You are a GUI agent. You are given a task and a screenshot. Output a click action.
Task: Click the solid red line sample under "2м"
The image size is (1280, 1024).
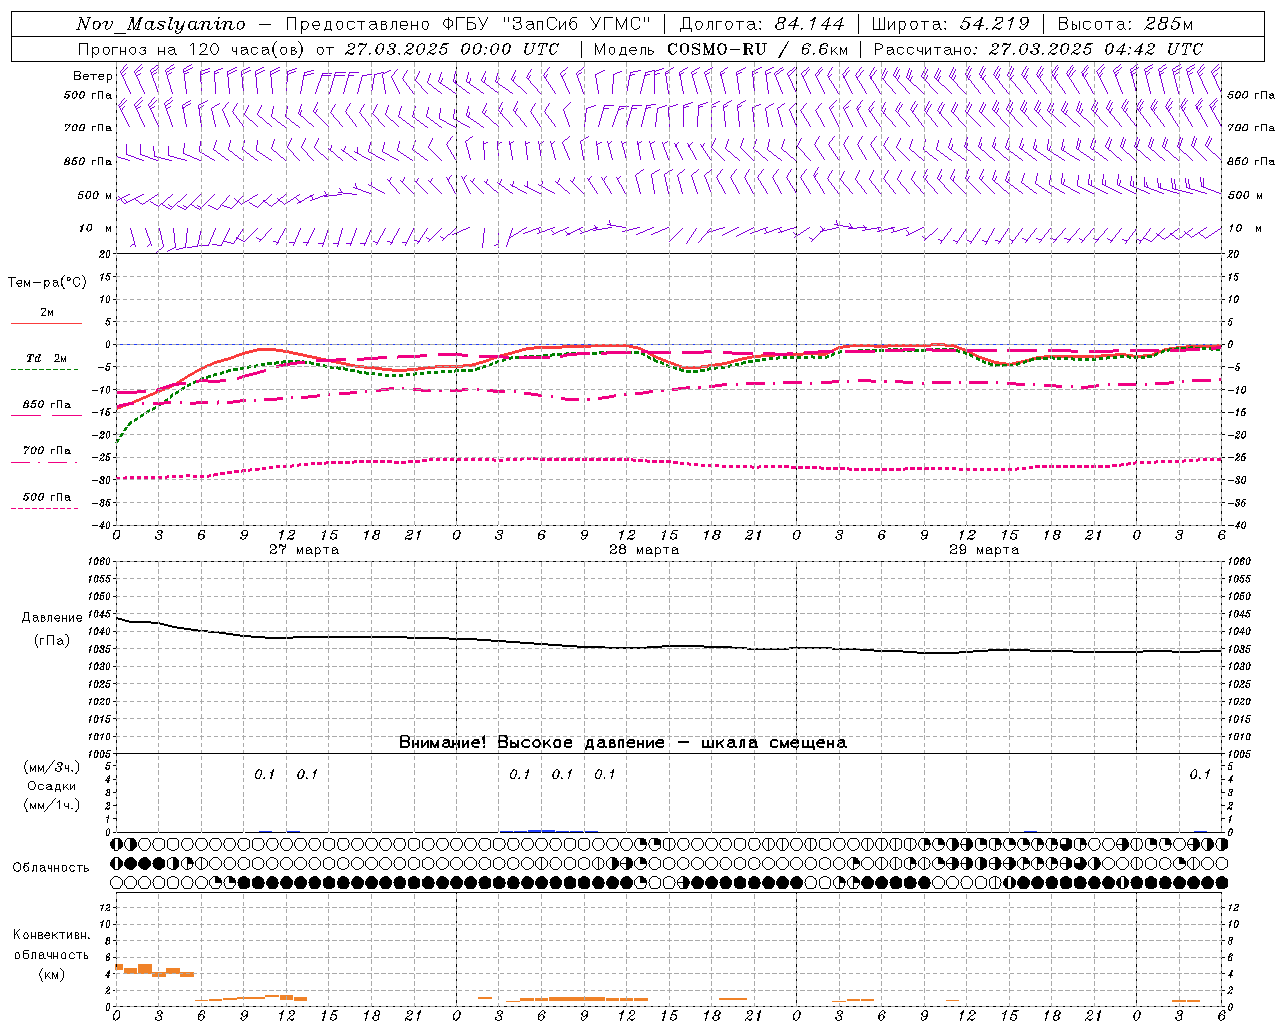(46, 323)
